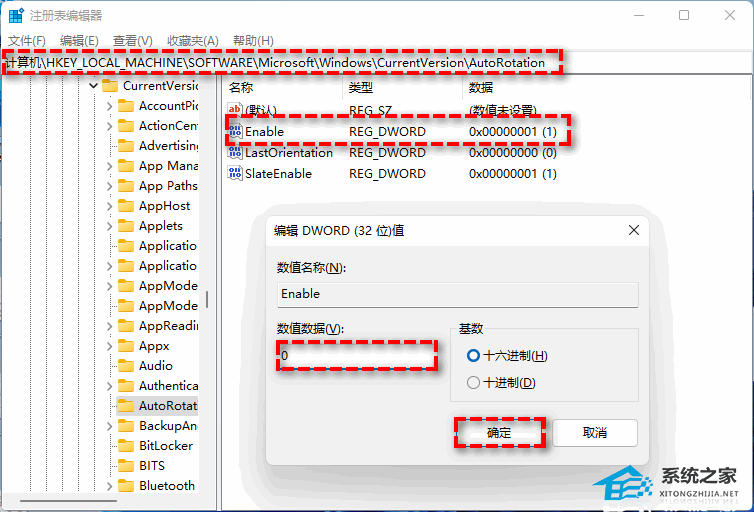Click the SlateEnable DWORD value icon
Screen dimensions: 754x512
coord(235,173)
